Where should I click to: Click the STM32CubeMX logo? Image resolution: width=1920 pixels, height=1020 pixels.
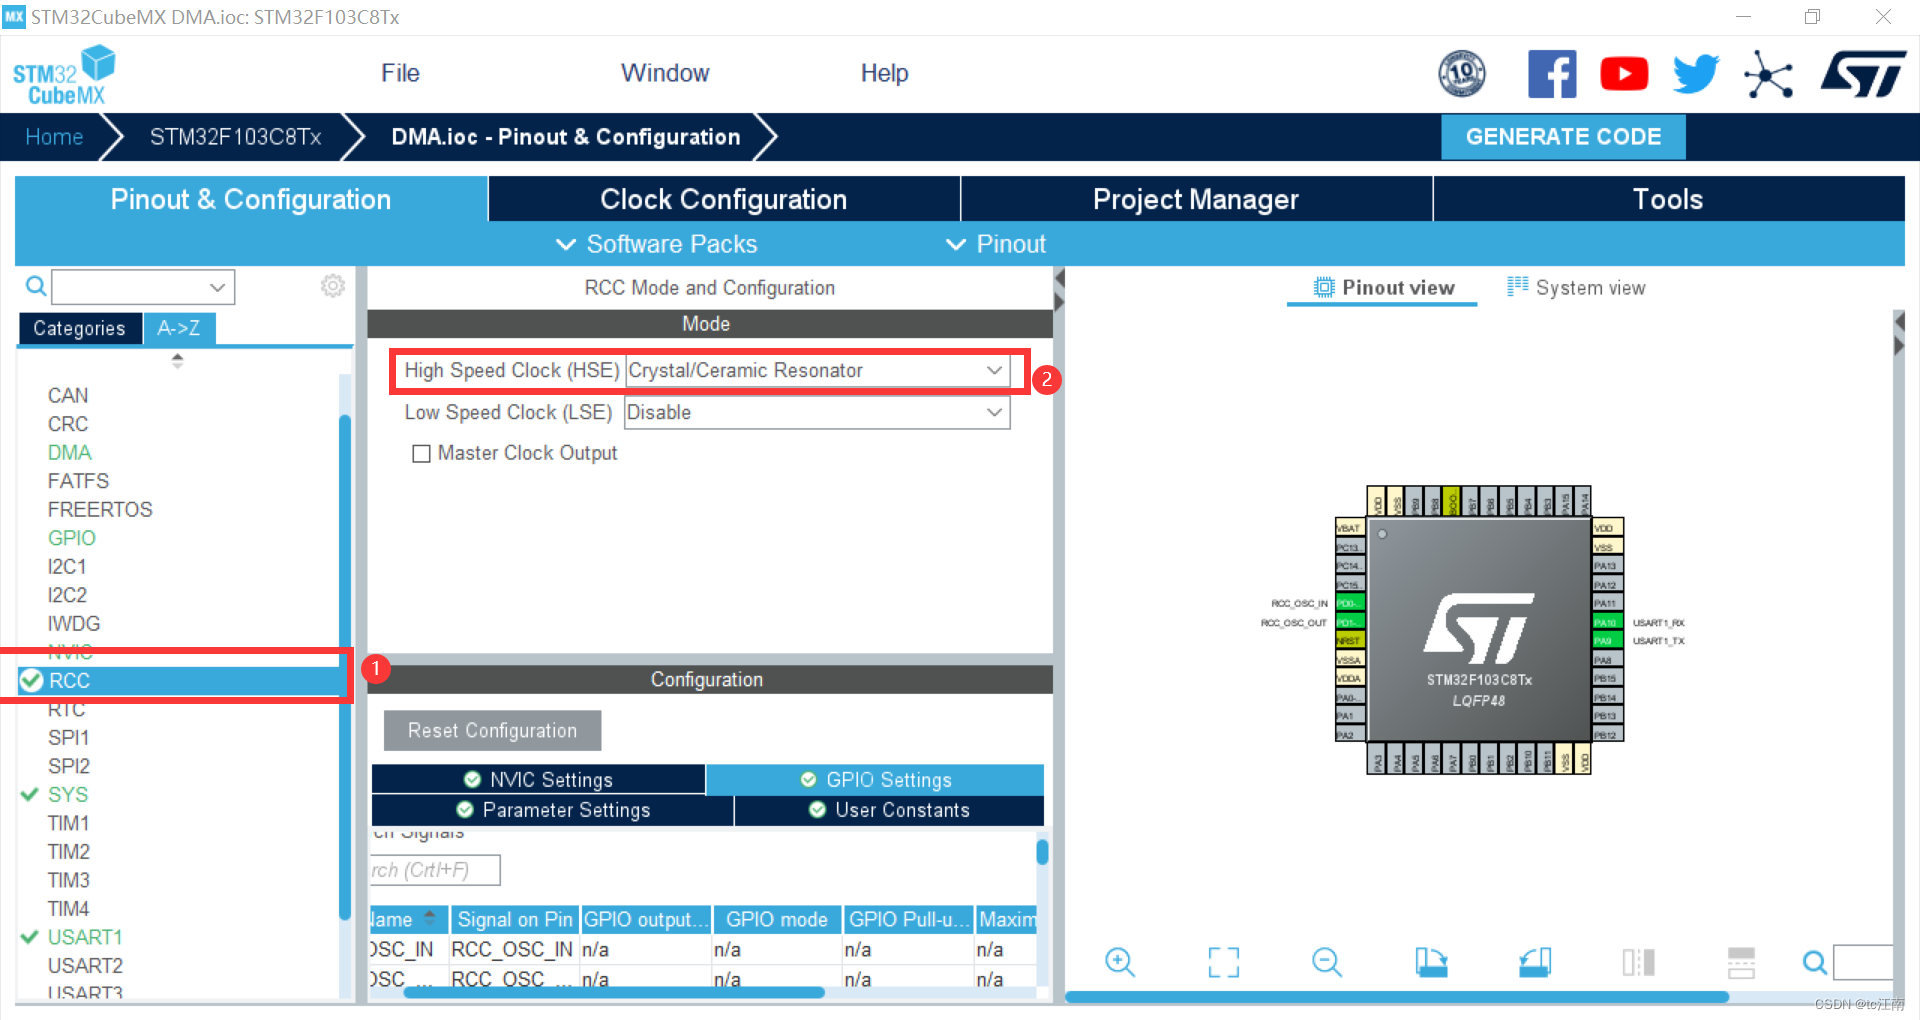click(64, 75)
